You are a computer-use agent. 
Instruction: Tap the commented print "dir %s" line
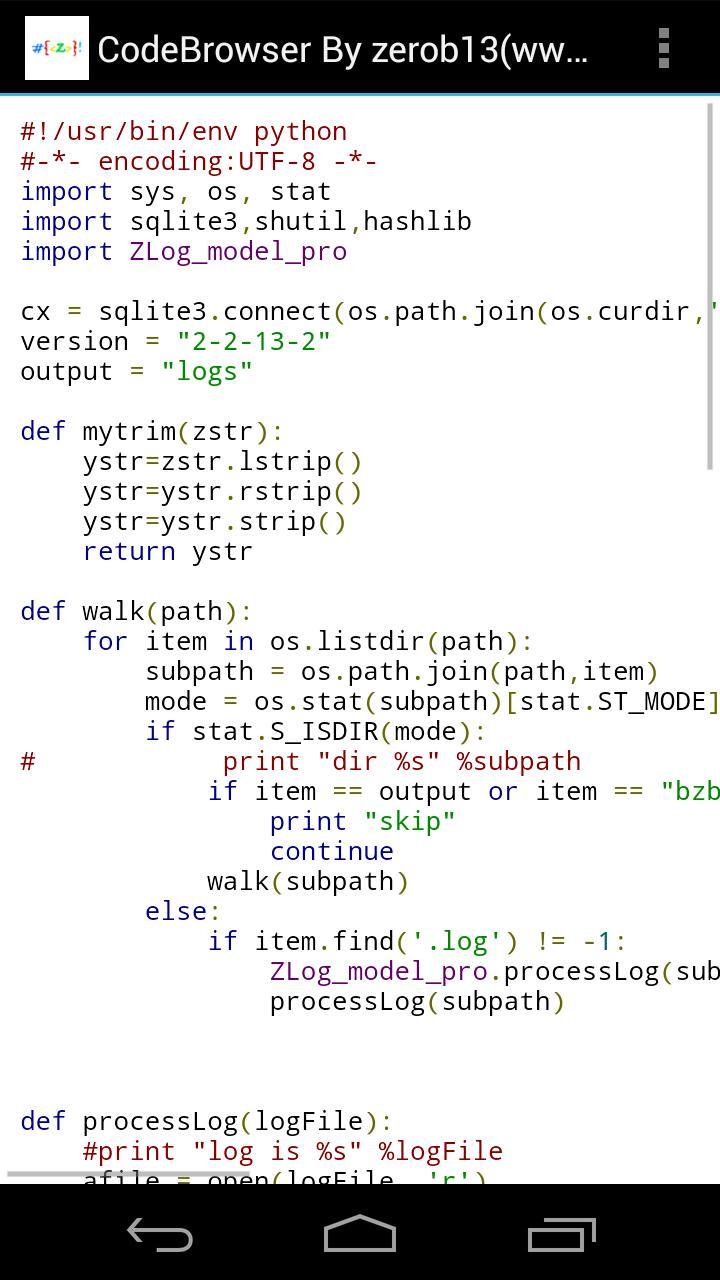[x=400, y=761]
